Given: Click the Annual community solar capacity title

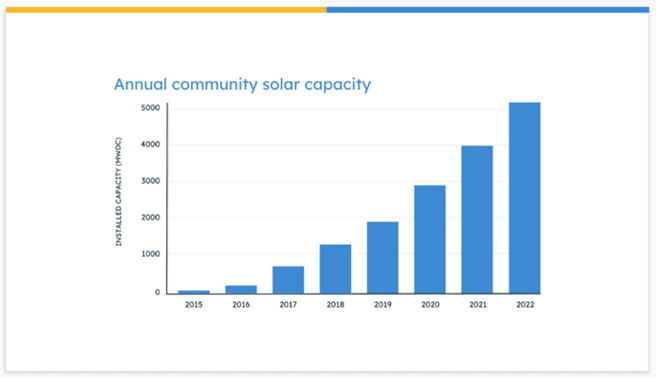Looking at the screenshot, I should (x=243, y=85).
